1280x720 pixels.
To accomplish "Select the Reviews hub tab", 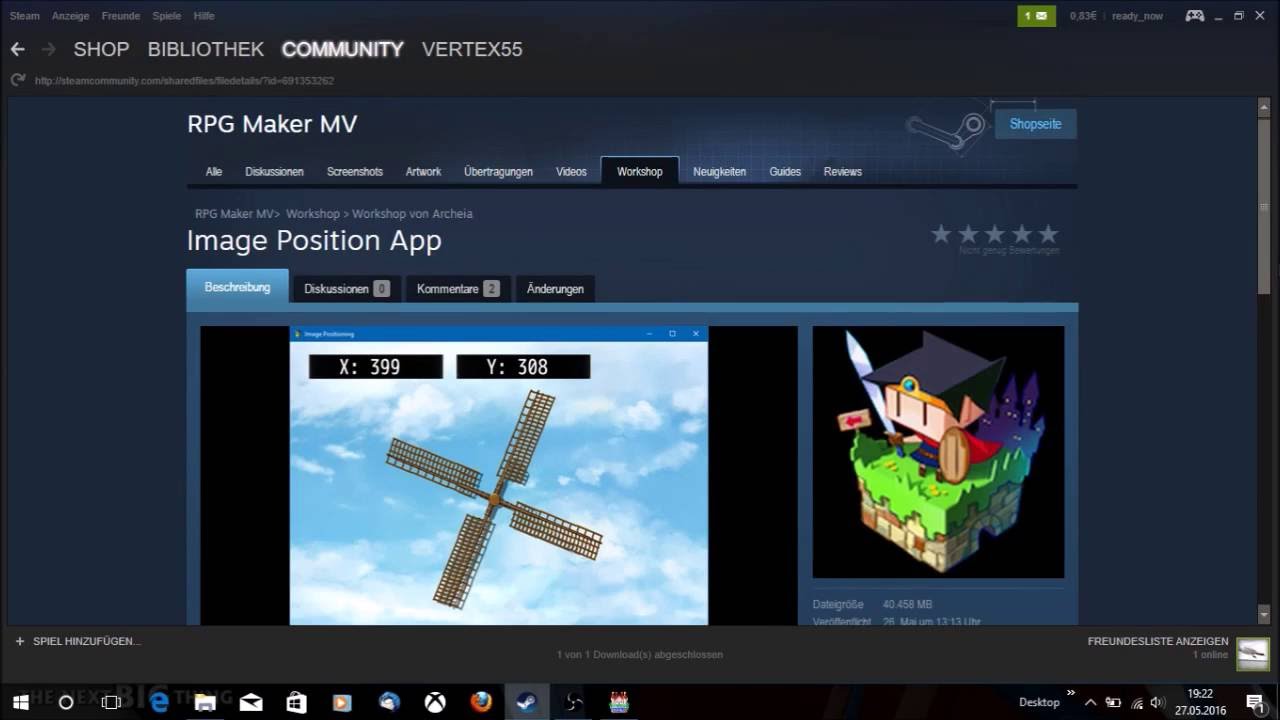I will tap(843, 172).
